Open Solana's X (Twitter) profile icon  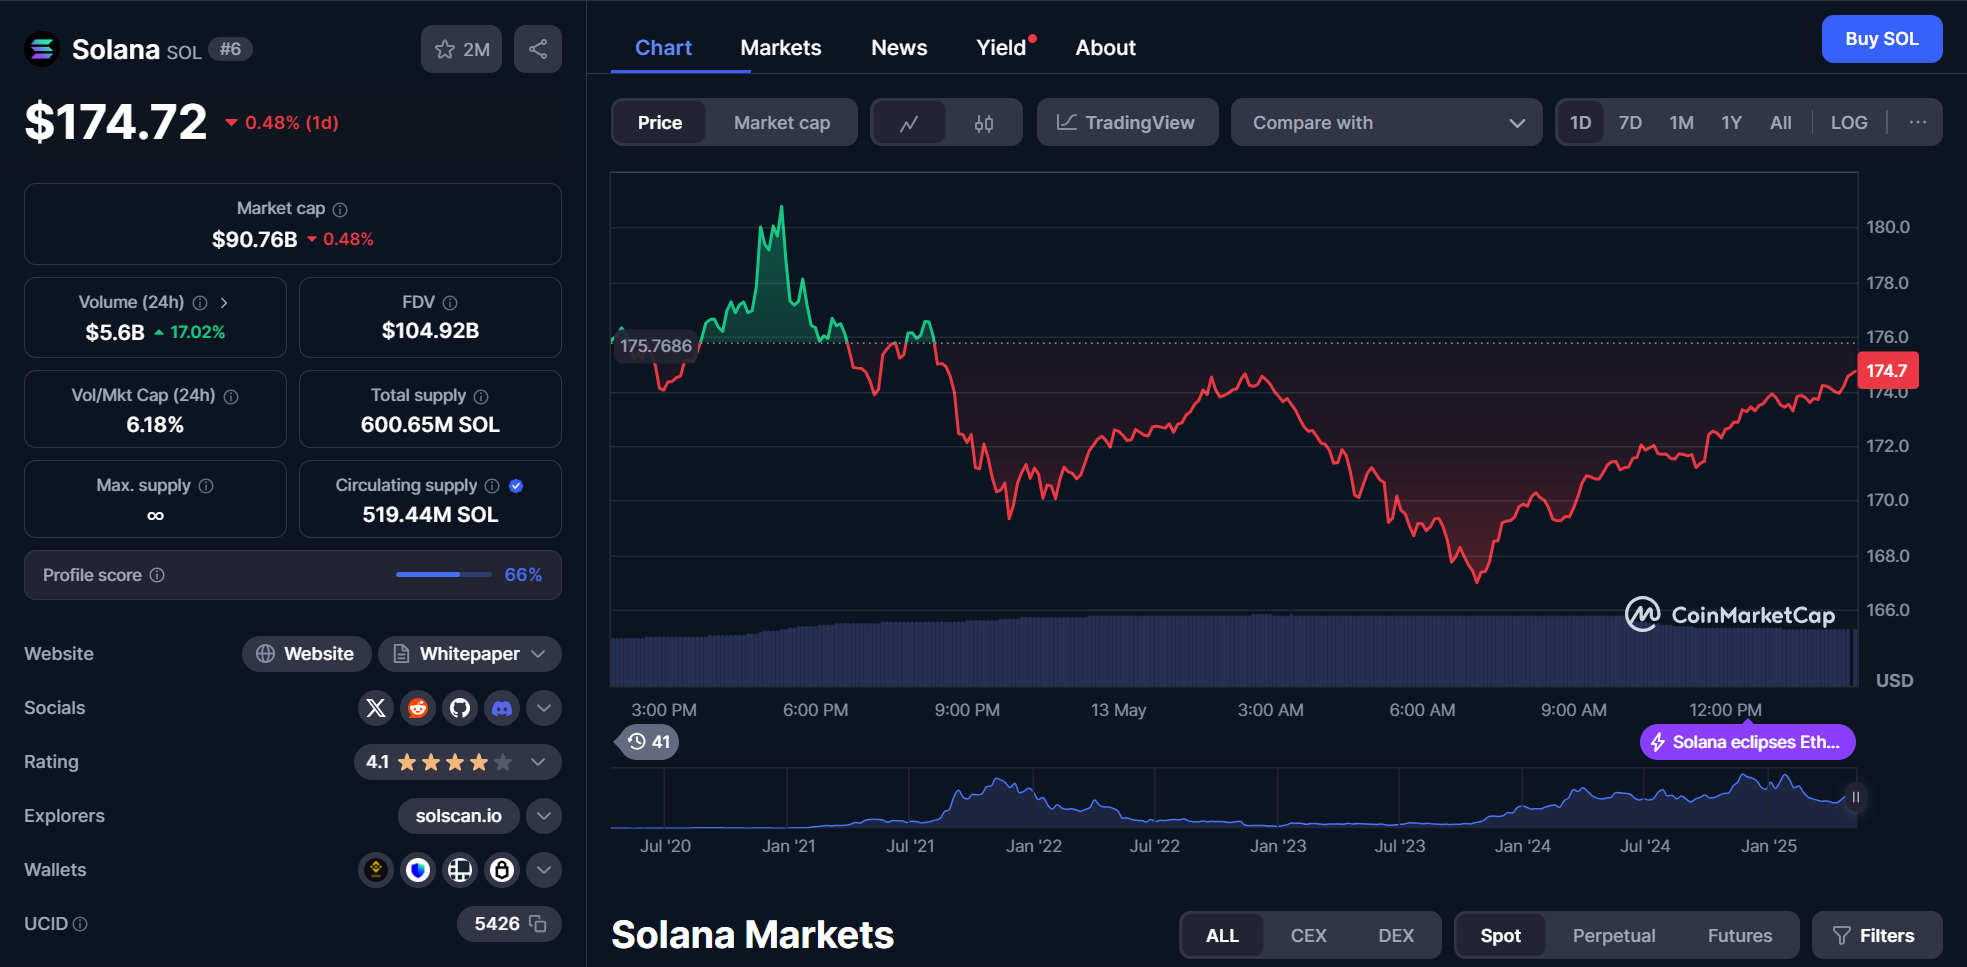pos(375,707)
